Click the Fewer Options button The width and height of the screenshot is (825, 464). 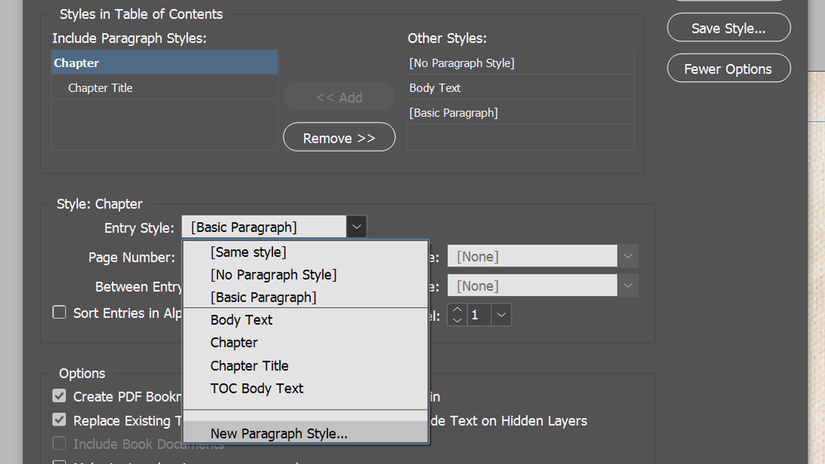point(728,69)
